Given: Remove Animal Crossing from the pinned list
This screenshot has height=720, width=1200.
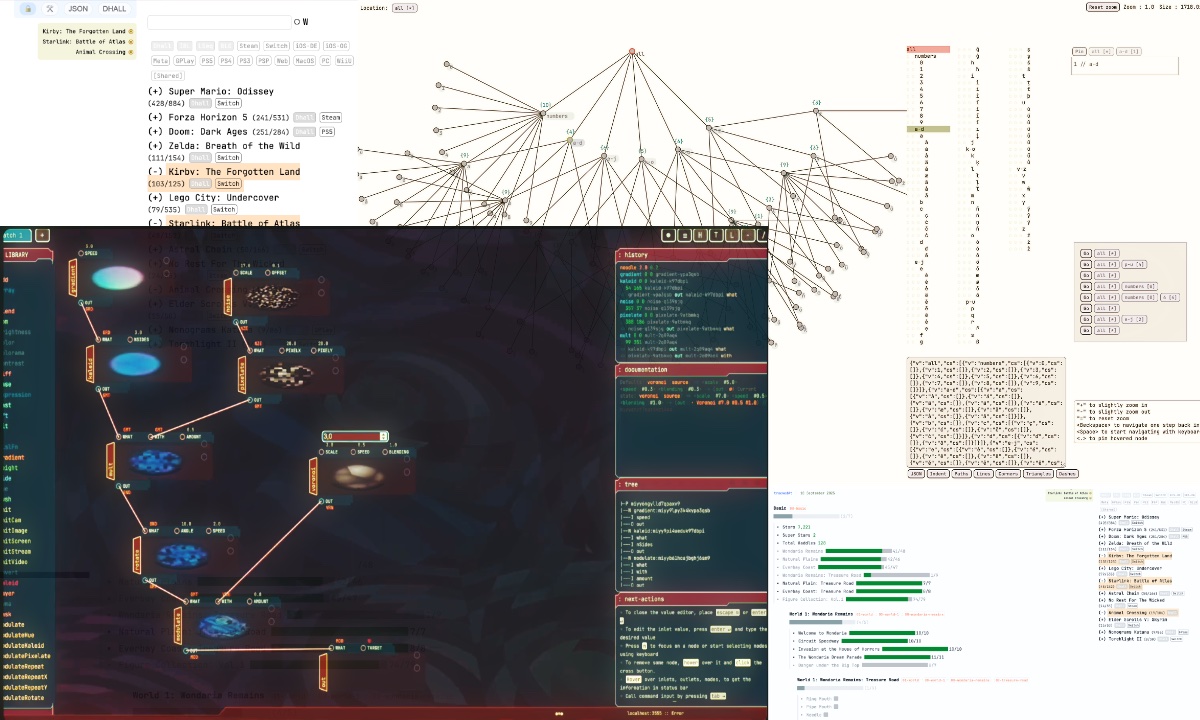Looking at the screenshot, I should click(x=130, y=52).
